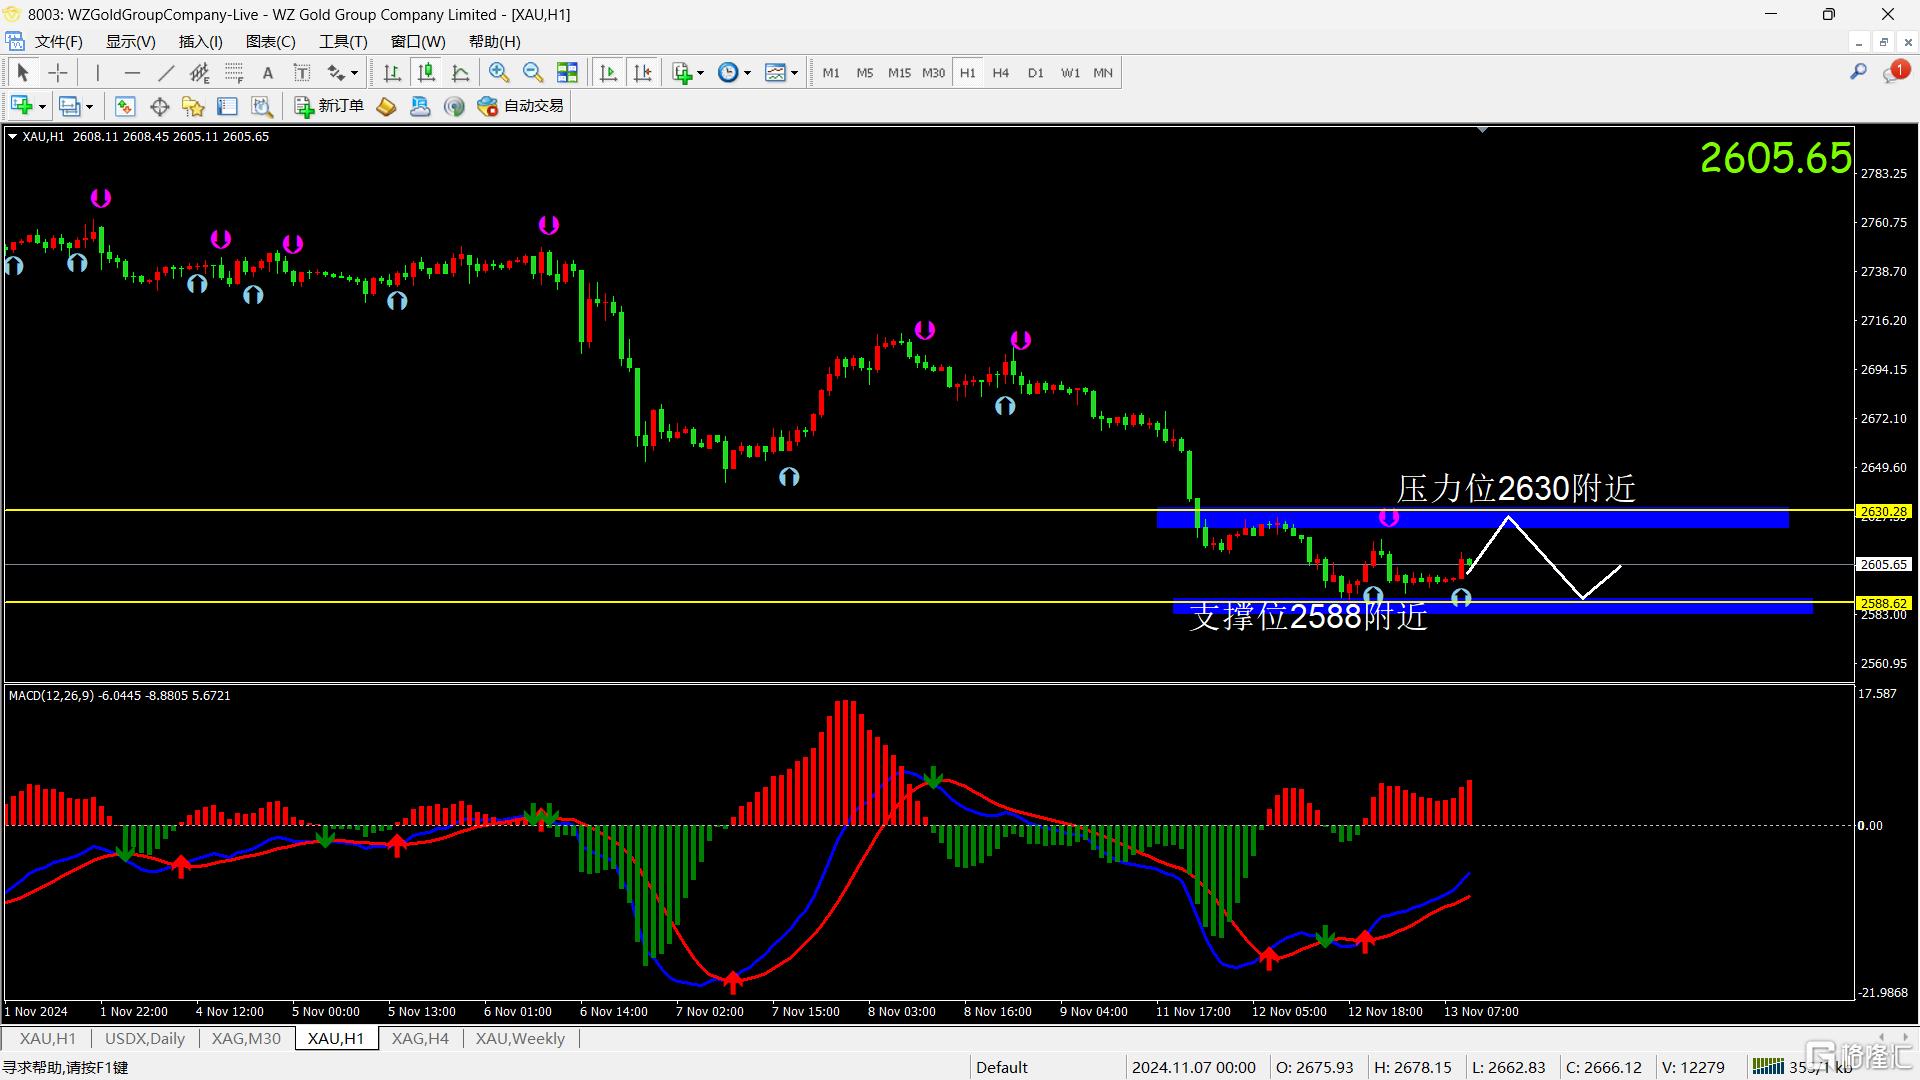Select the trendline drawing tool
1920x1080 pixels.
[166, 73]
